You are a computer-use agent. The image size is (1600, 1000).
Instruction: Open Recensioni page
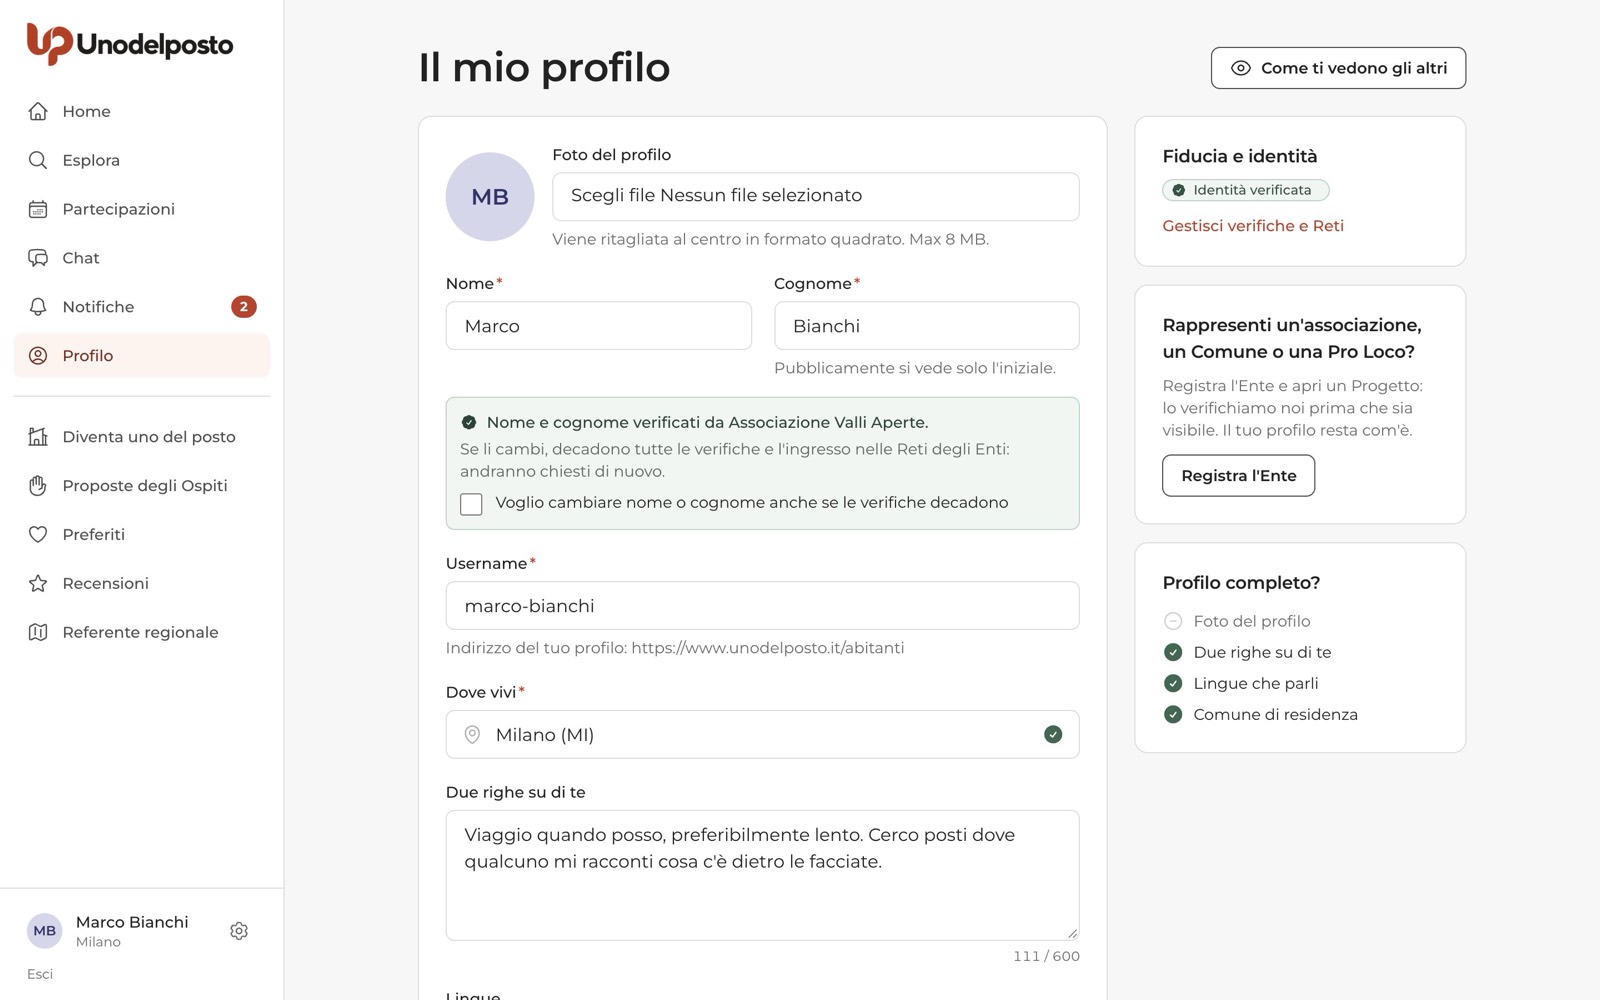142,584
